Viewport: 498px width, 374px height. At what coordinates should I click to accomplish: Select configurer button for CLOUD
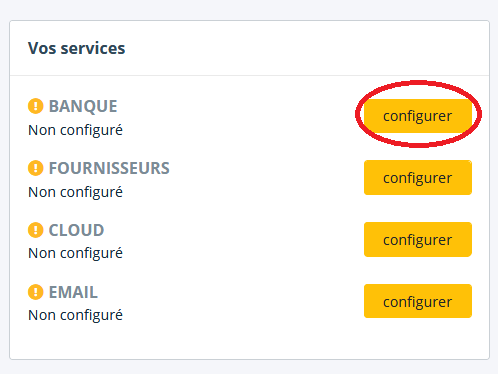coord(418,240)
